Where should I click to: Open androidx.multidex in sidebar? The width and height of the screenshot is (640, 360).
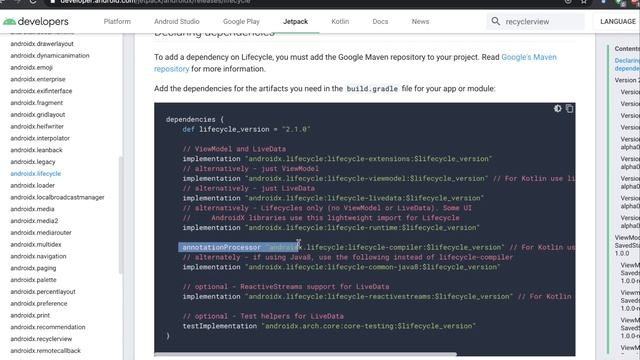(x=36, y=245)
